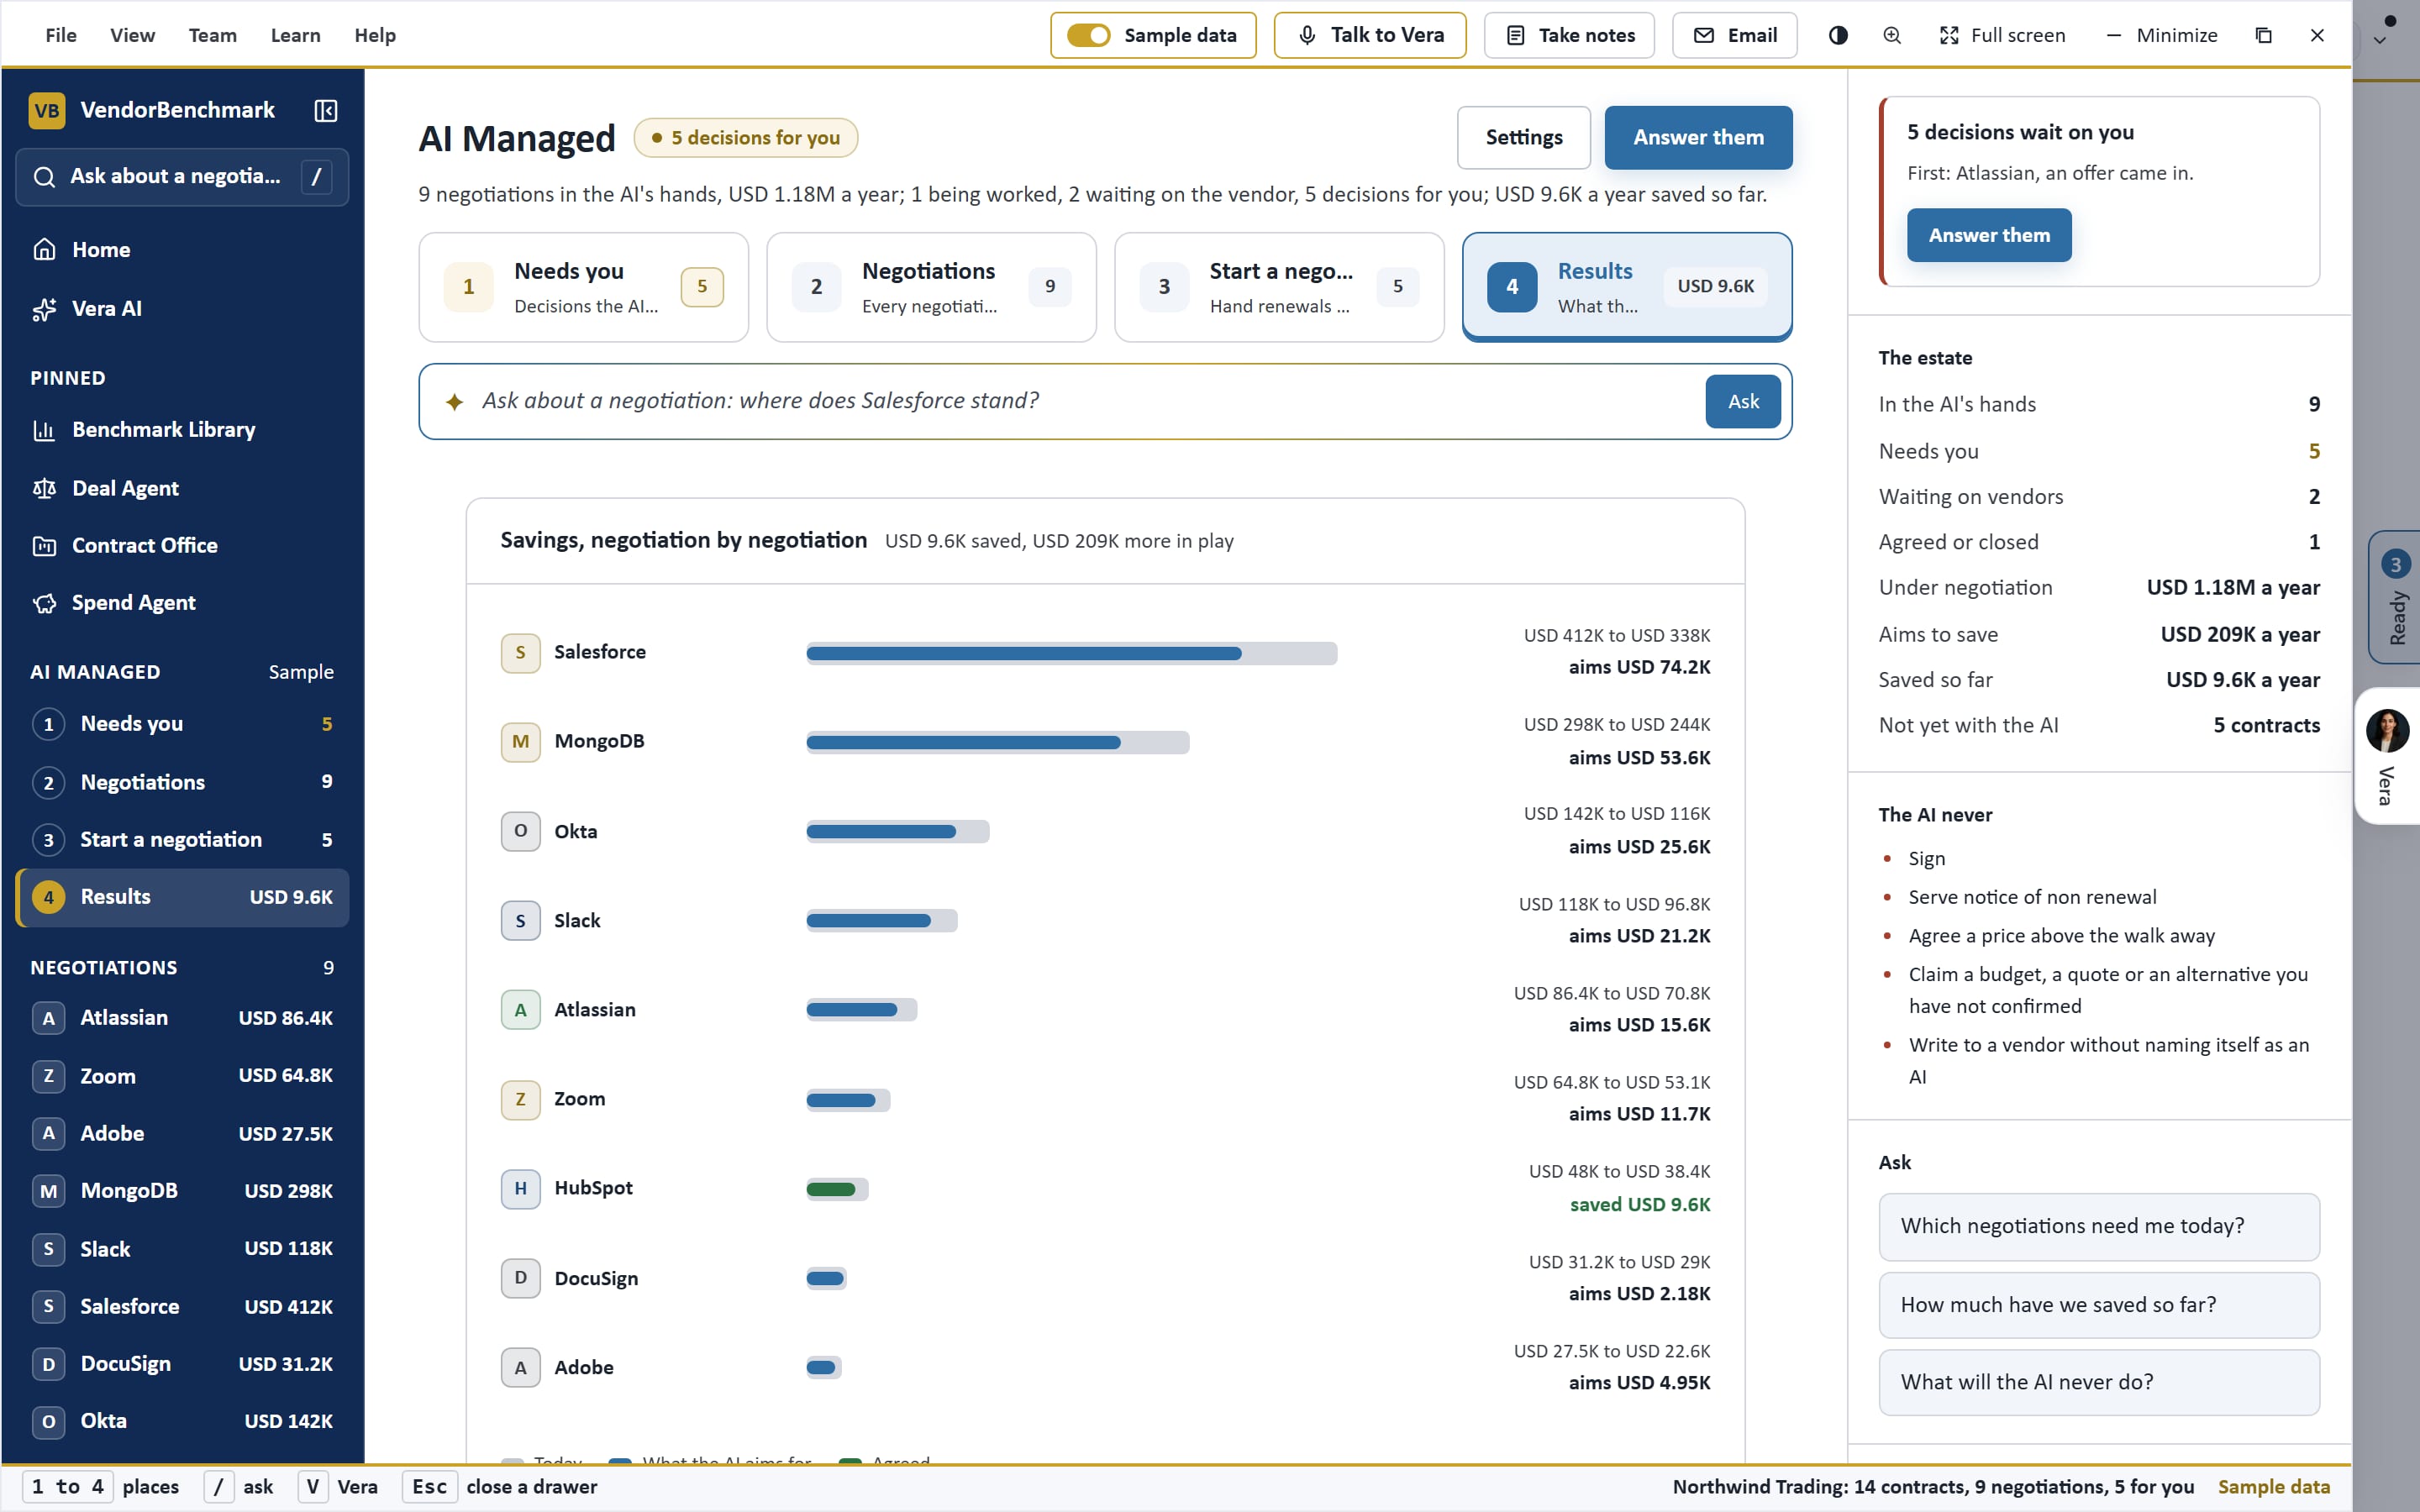Screen dimensions: 2420x1512
Task: Open the Learn menu
Action: [x=296, y=35]
